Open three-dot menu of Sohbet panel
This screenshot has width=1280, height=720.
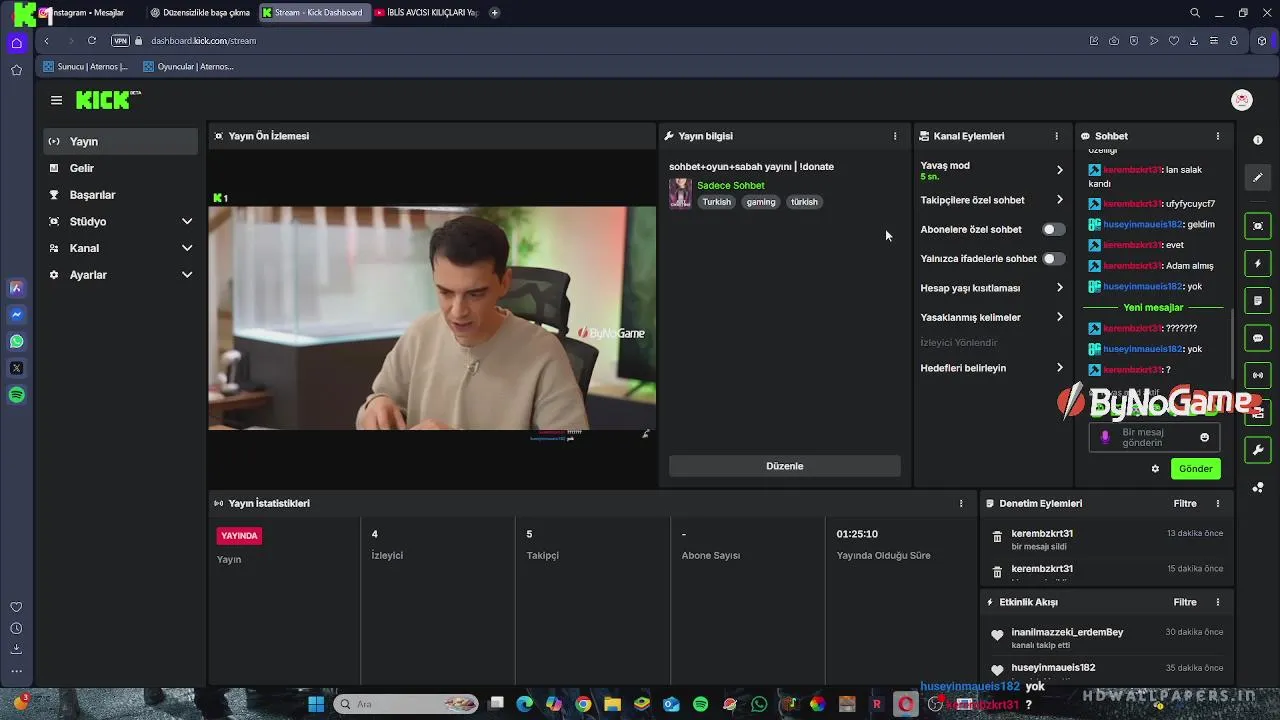[x=1217, y=136]
